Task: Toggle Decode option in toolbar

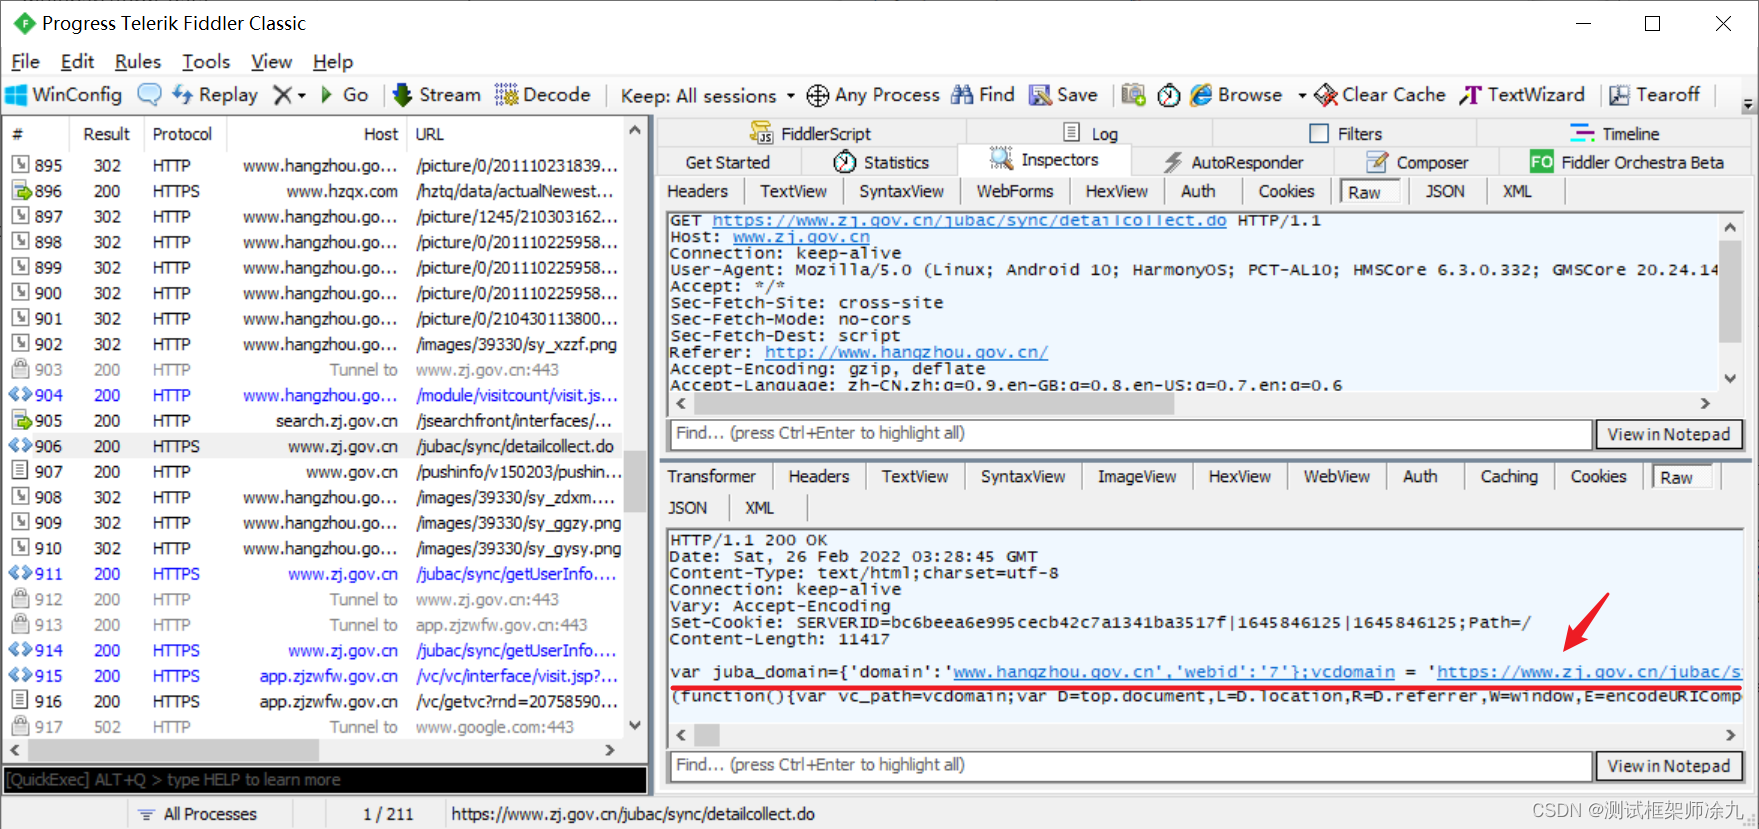Action: 543,95
